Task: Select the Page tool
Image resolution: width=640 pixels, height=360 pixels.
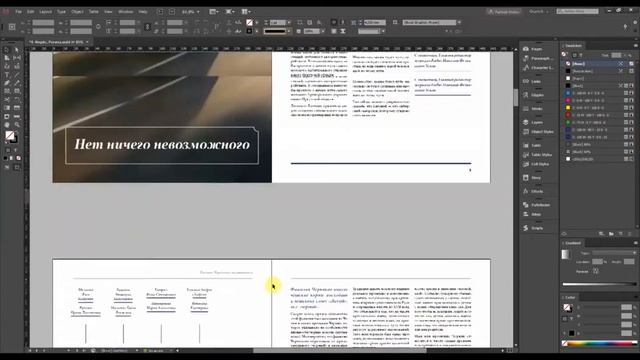Action: 7,58
